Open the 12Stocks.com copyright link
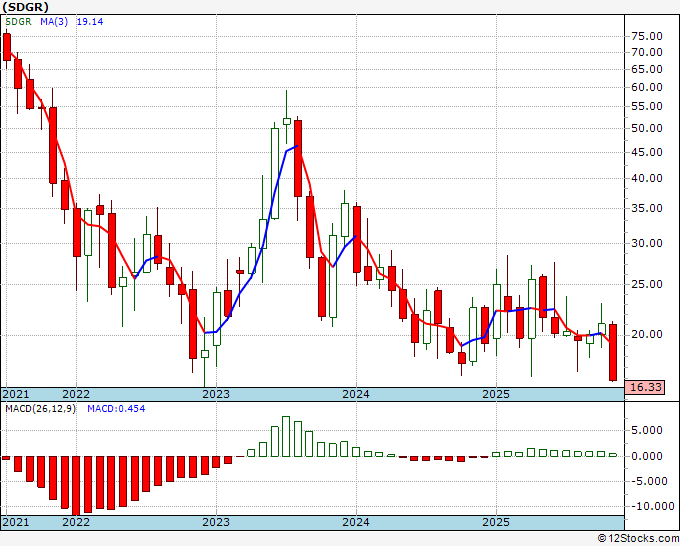Viewport: 680px width, 546px height. pyautogui.click(x=638, y=539)
